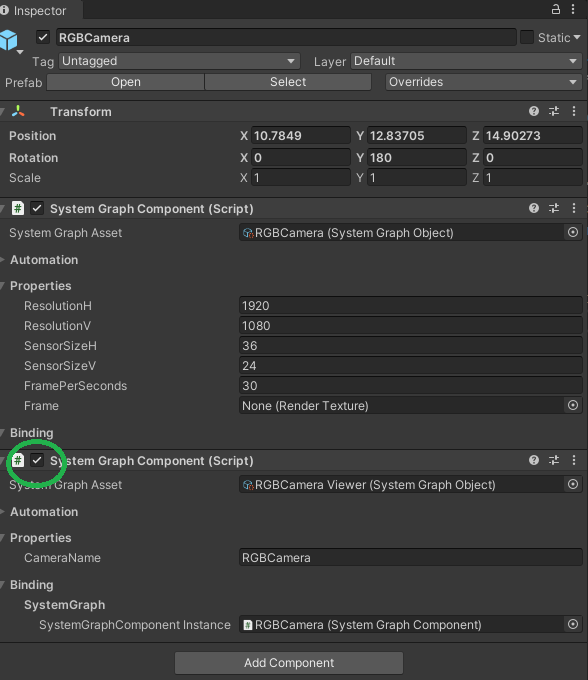This screenshot has height=680, width=588.
Task: Open the Transform component three-dot menu
Action: (x=574, y=111)
